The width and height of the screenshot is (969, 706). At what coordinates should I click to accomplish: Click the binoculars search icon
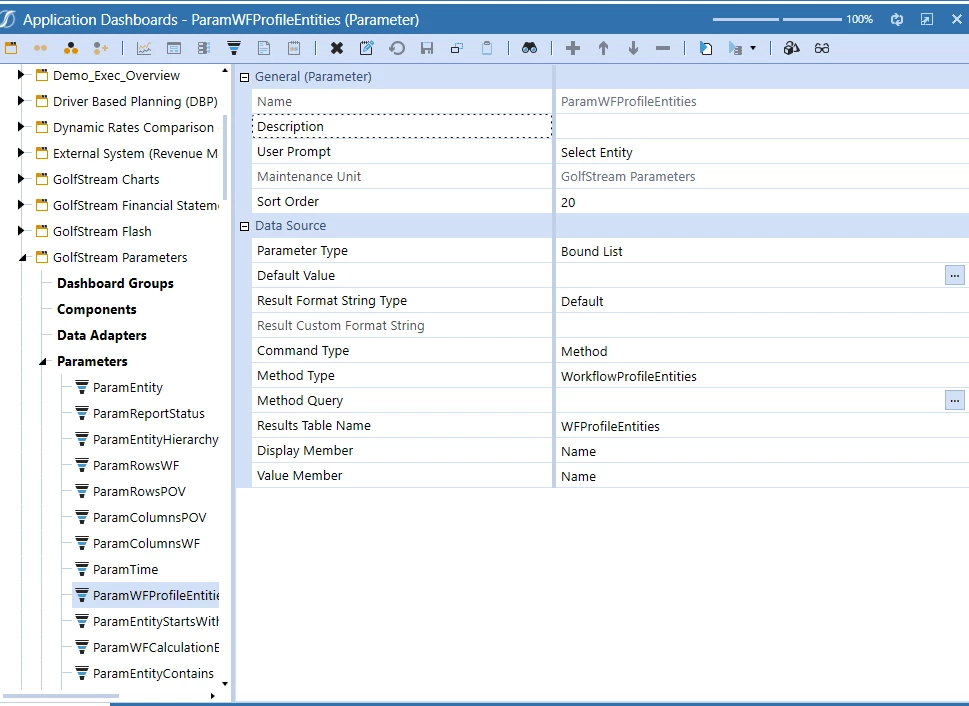530,48
